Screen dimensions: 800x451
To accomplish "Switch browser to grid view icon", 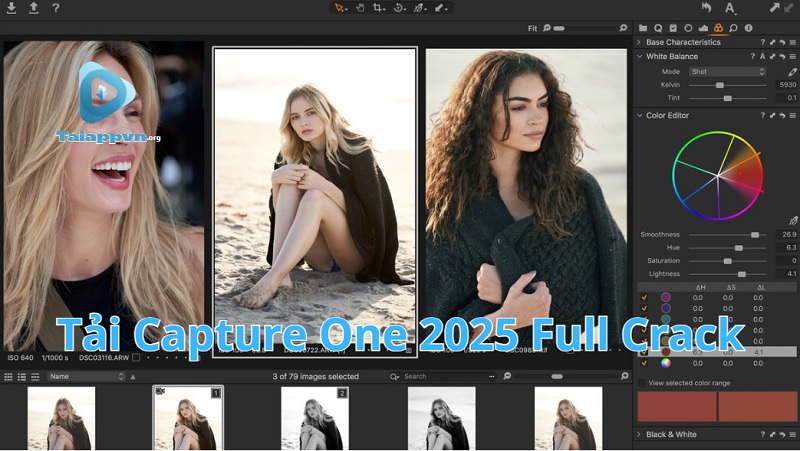I will click(8, 377).
